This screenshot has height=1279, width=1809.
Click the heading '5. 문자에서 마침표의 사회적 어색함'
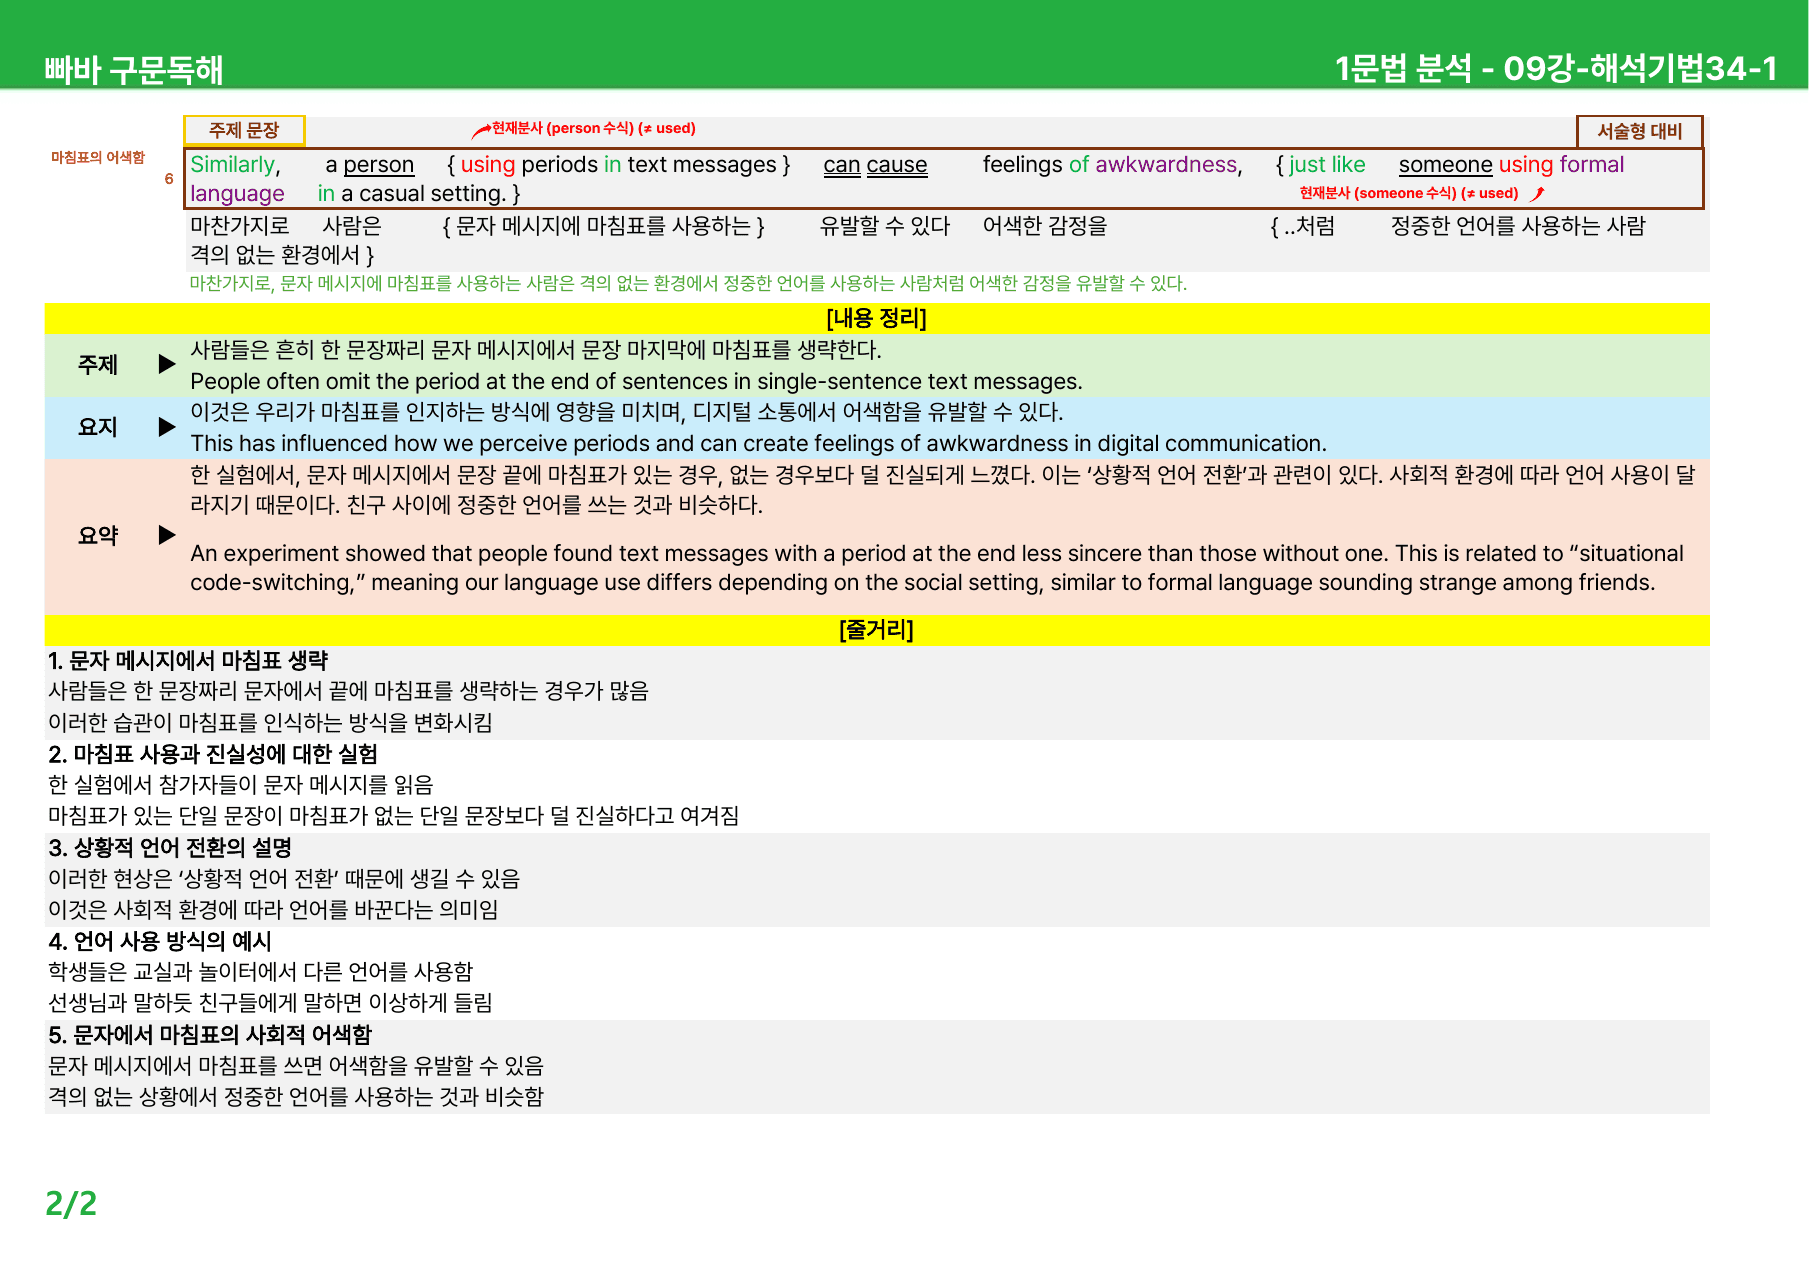(210, 1035)
